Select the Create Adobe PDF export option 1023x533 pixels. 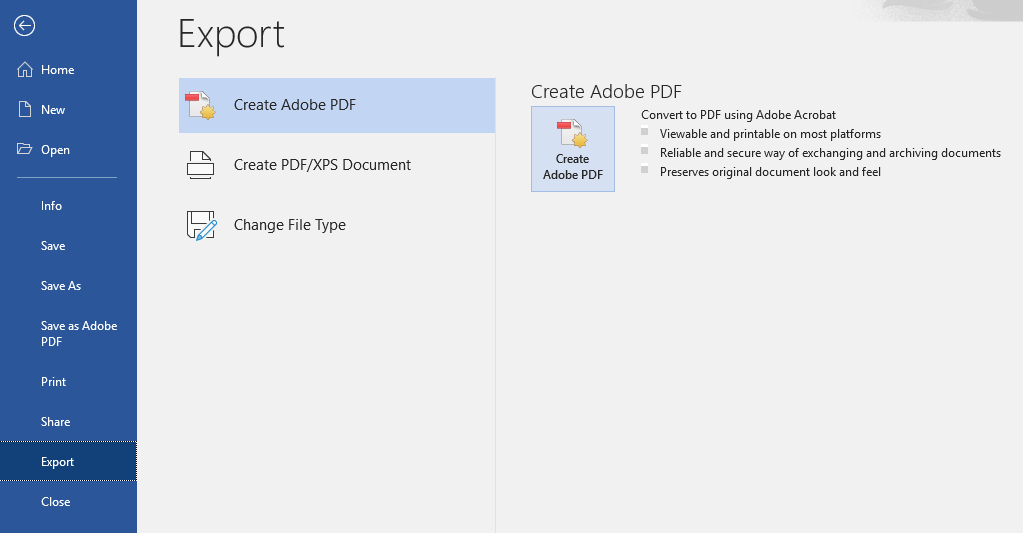pyautogui.click(x=337, y=105)
